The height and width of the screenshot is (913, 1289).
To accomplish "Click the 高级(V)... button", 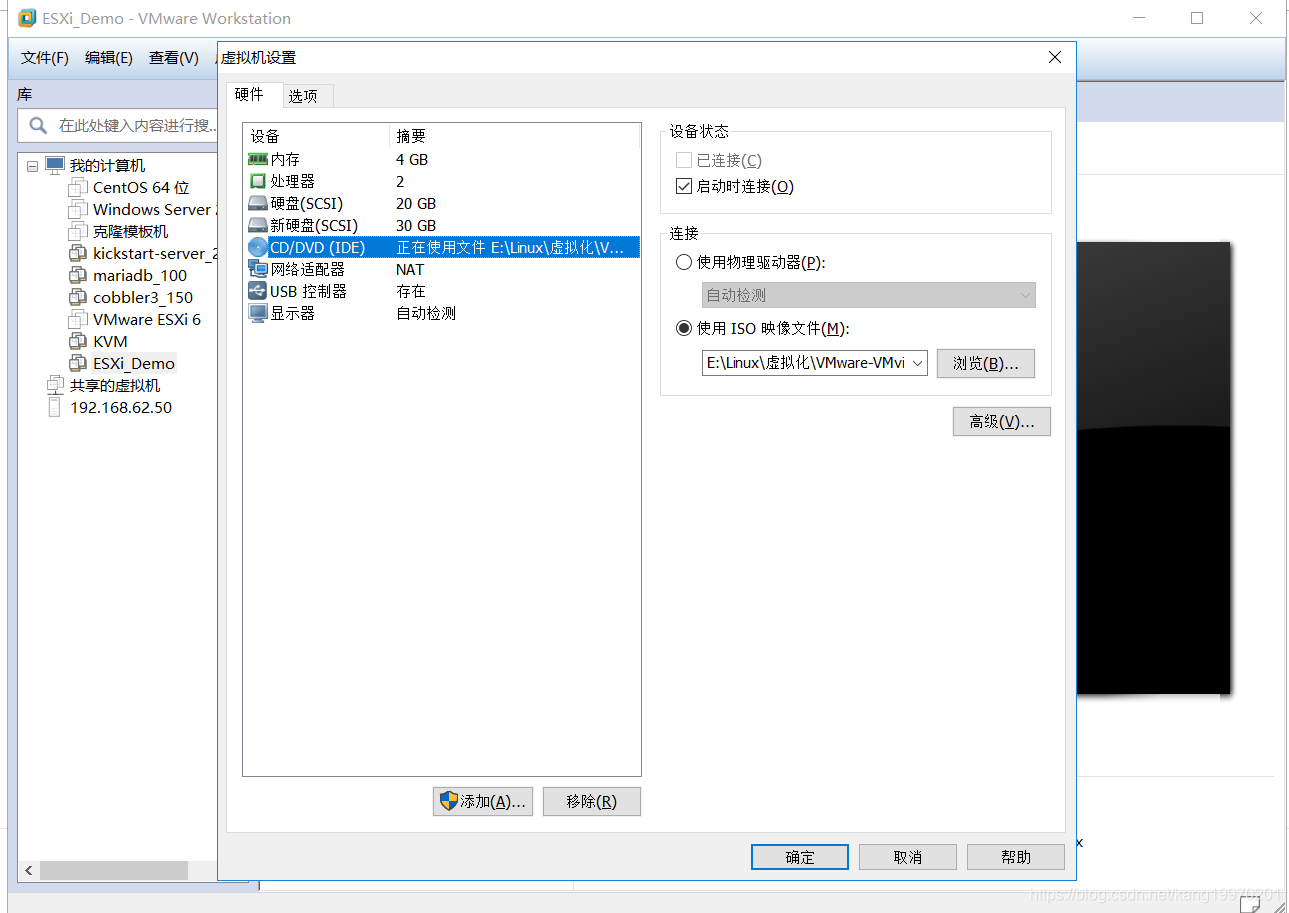I will [1001, 422].
